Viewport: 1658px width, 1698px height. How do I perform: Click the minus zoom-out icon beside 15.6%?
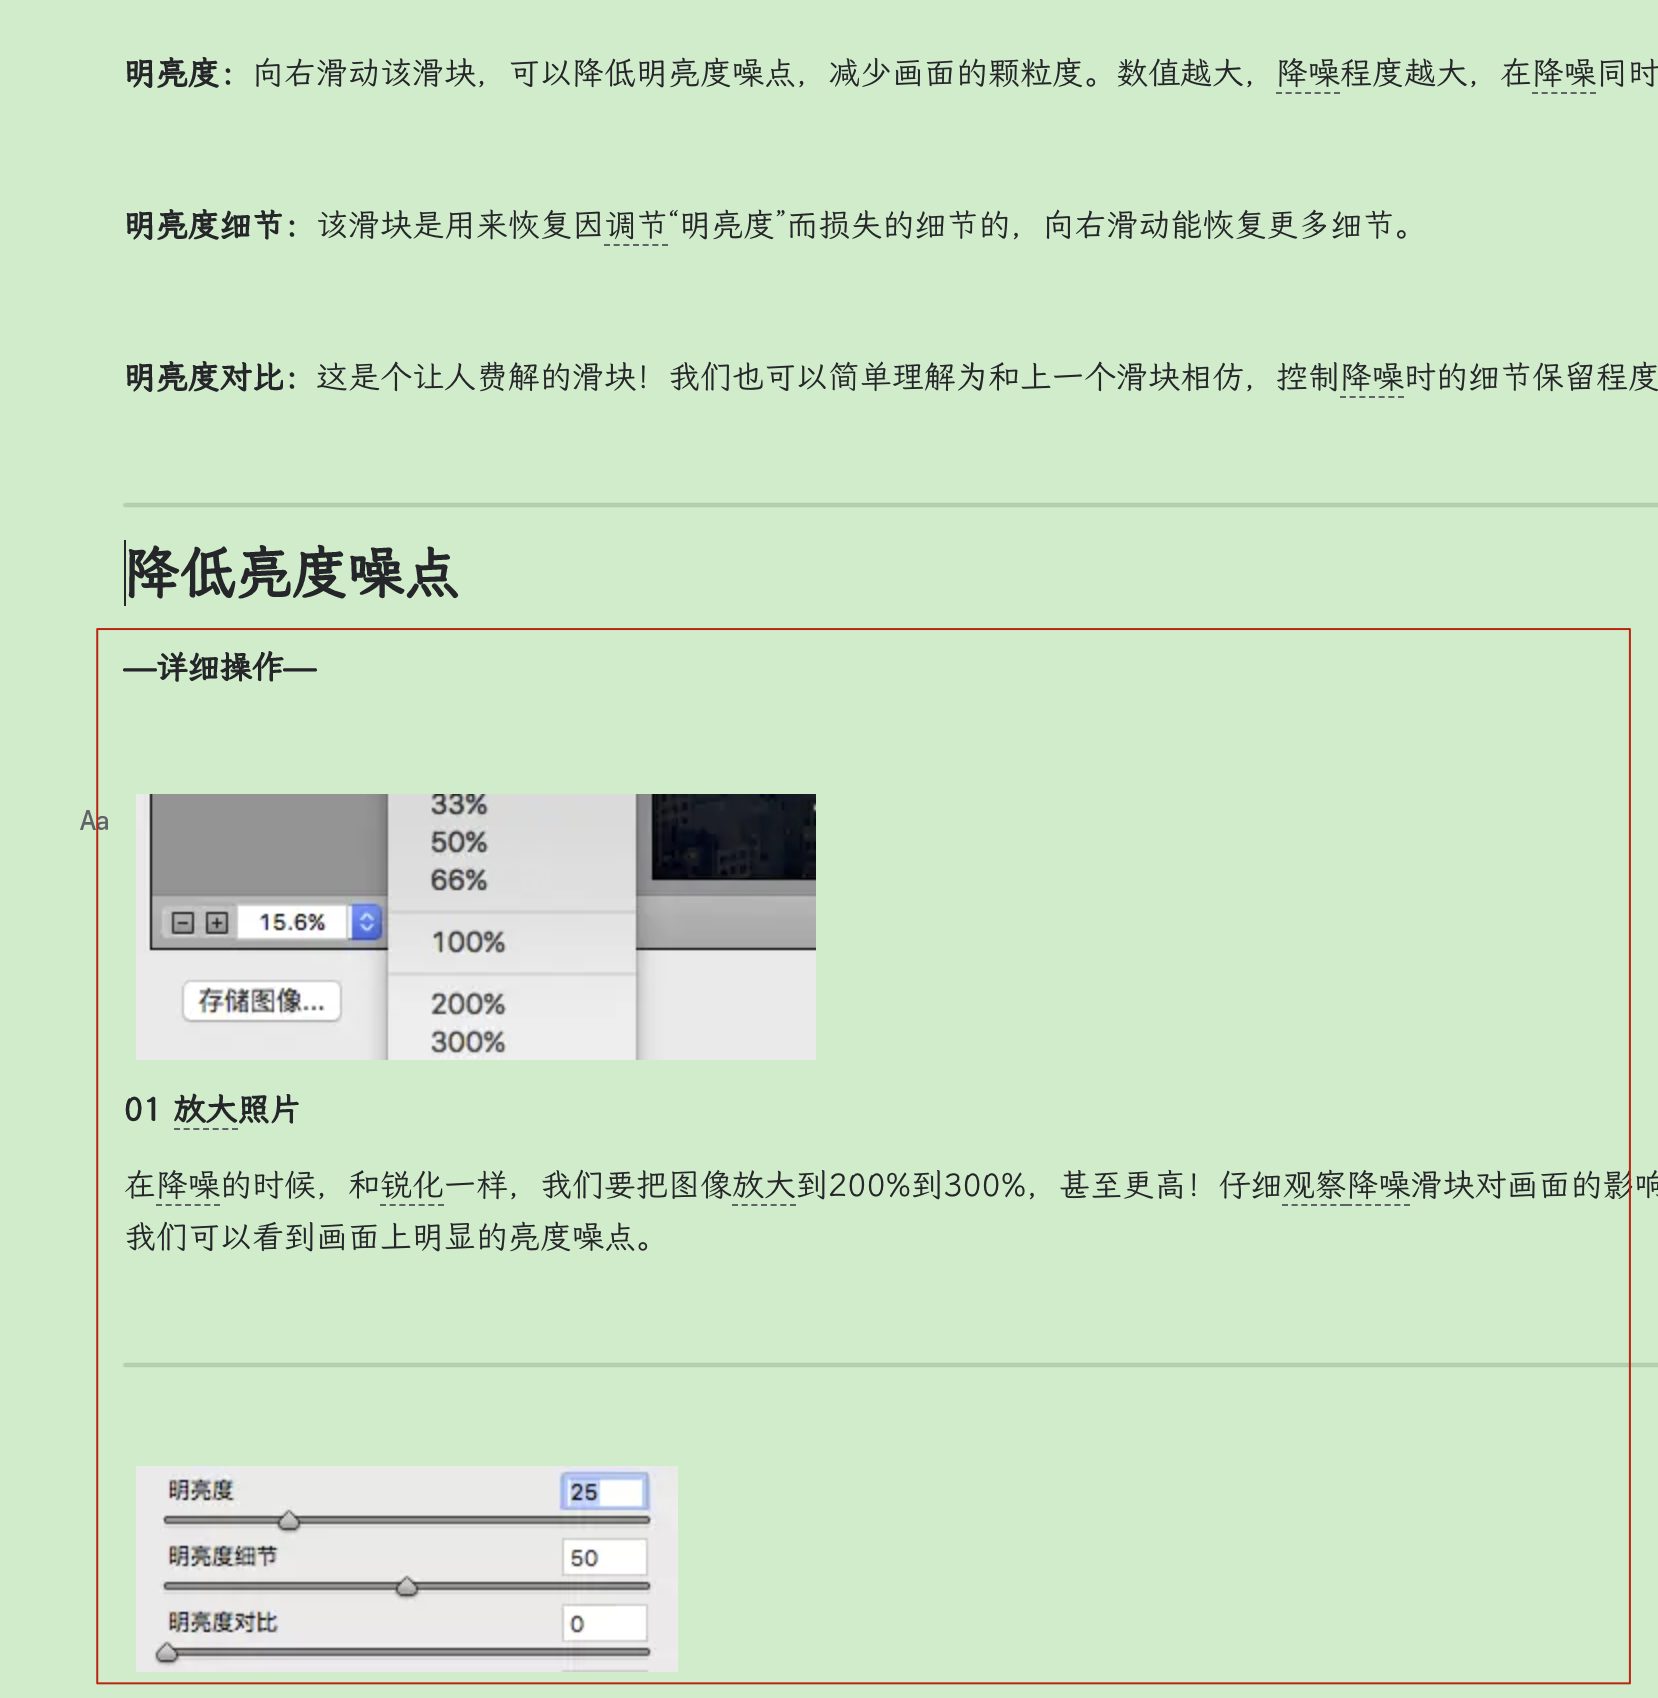(x=183, y=922)
